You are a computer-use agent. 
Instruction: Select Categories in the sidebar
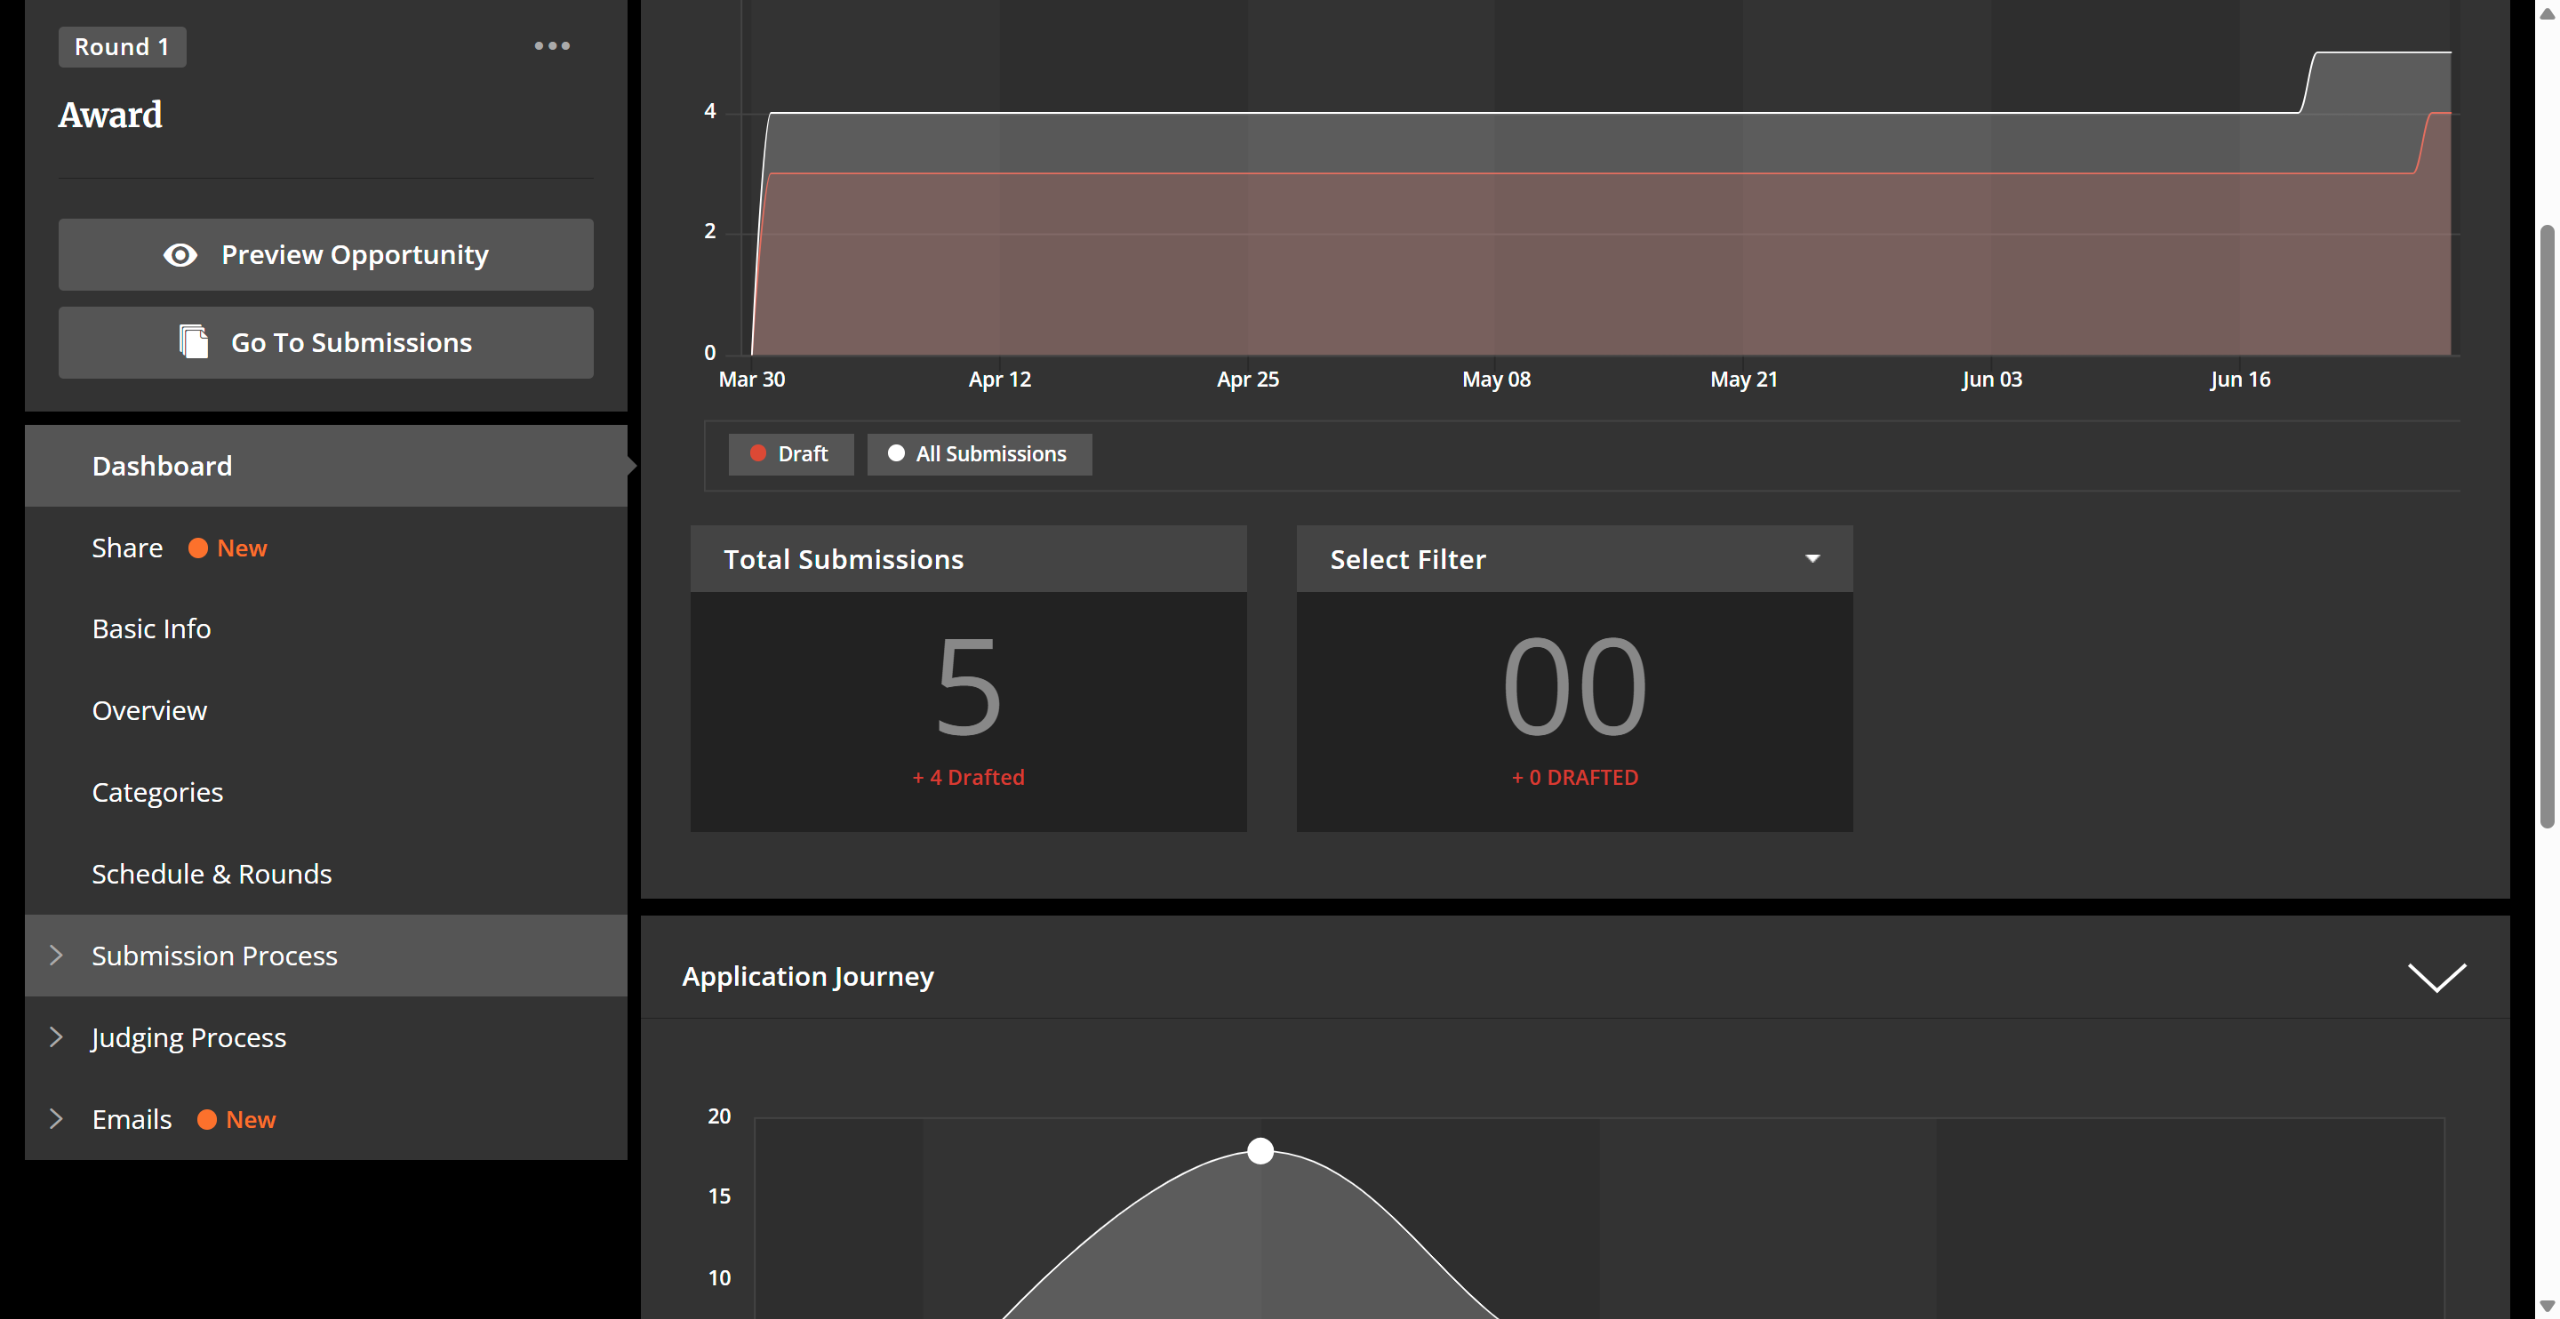pyautogui.click(x=157, y=792)
